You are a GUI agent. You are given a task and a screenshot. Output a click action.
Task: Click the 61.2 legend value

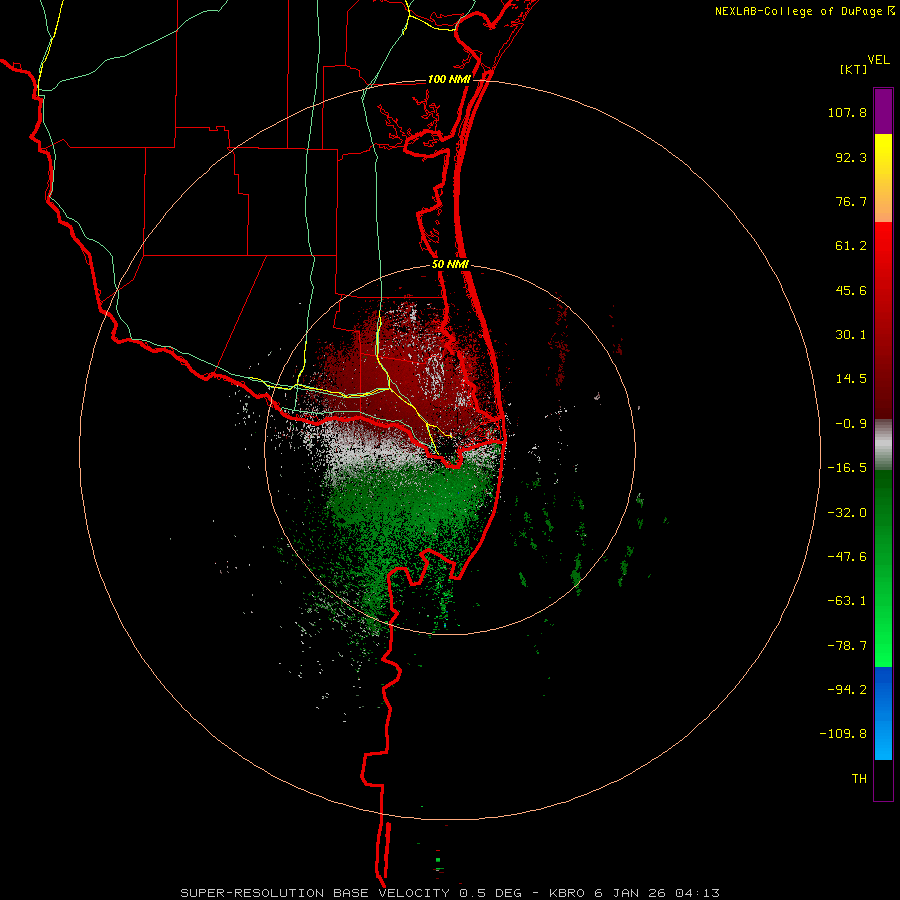click(851, 246)
